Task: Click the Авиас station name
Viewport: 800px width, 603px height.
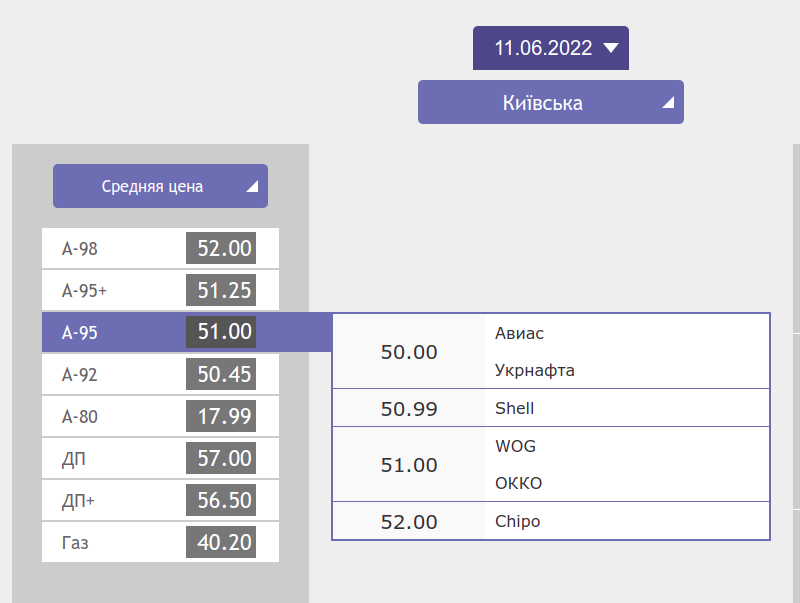Action: point(519,333)
